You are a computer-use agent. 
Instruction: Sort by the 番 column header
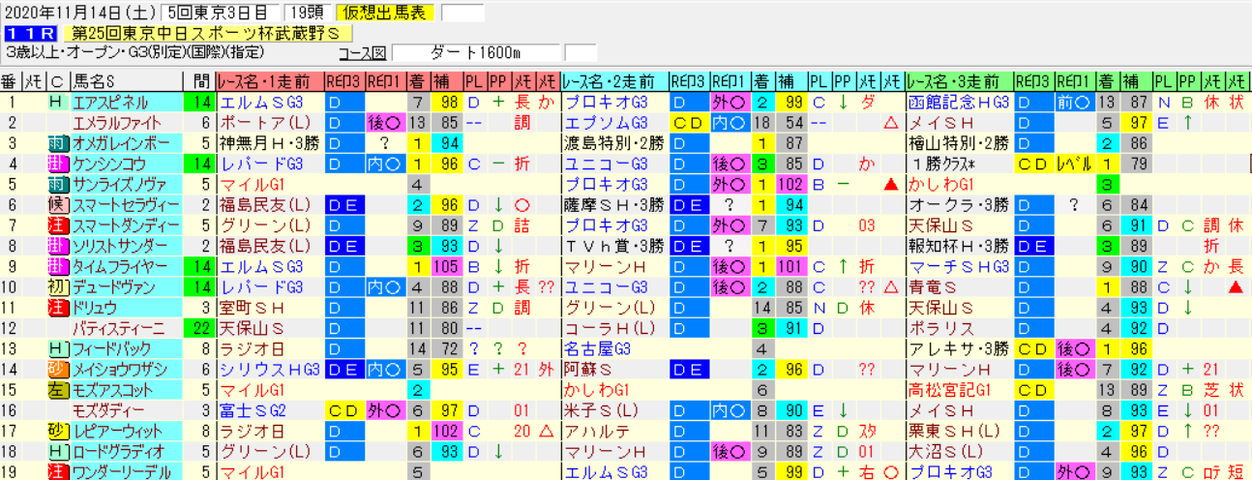[x=10, y=82]
